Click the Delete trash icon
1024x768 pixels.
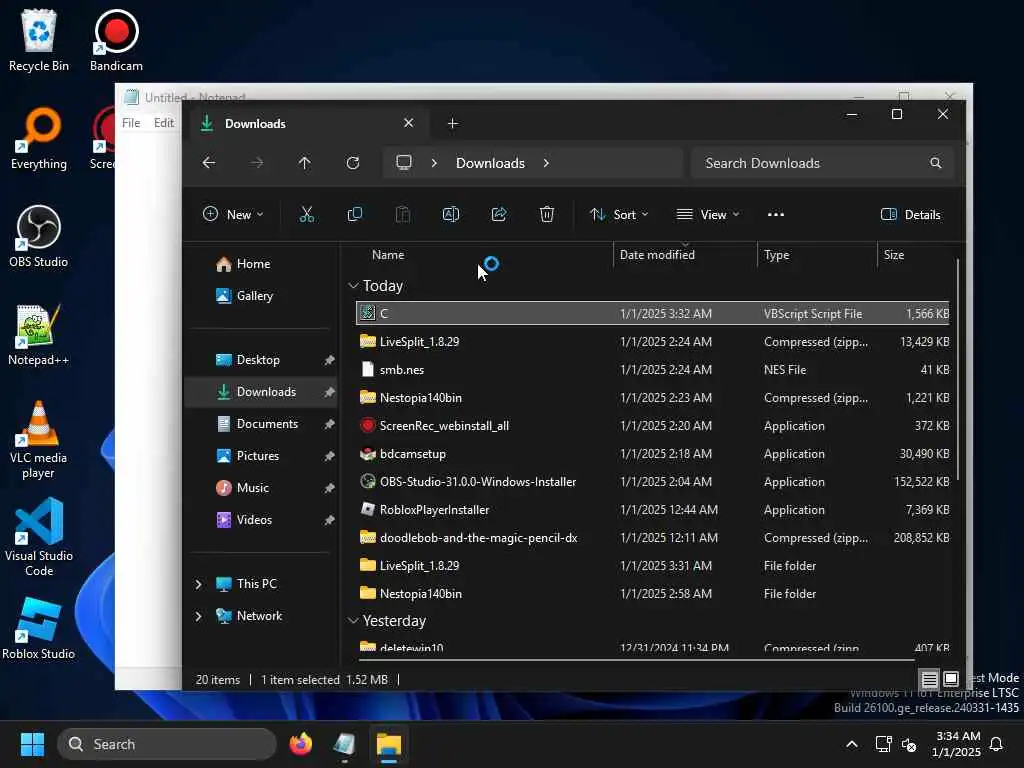[x=547, y=214]
